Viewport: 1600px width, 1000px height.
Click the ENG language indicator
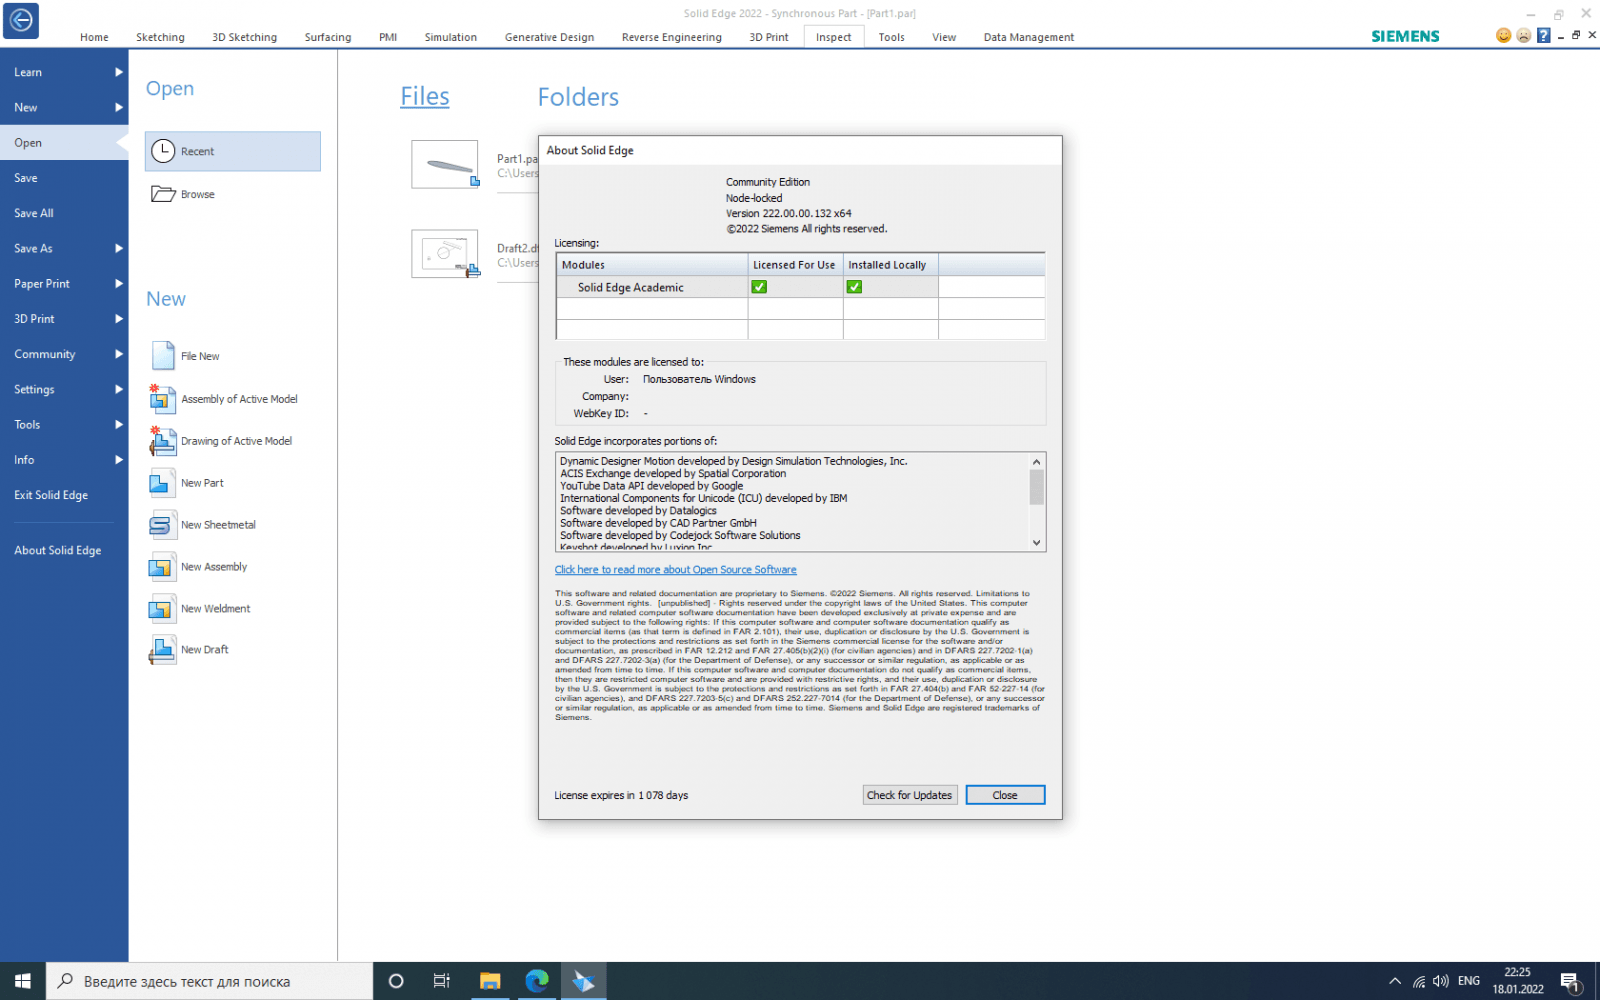pos(1469,981)
